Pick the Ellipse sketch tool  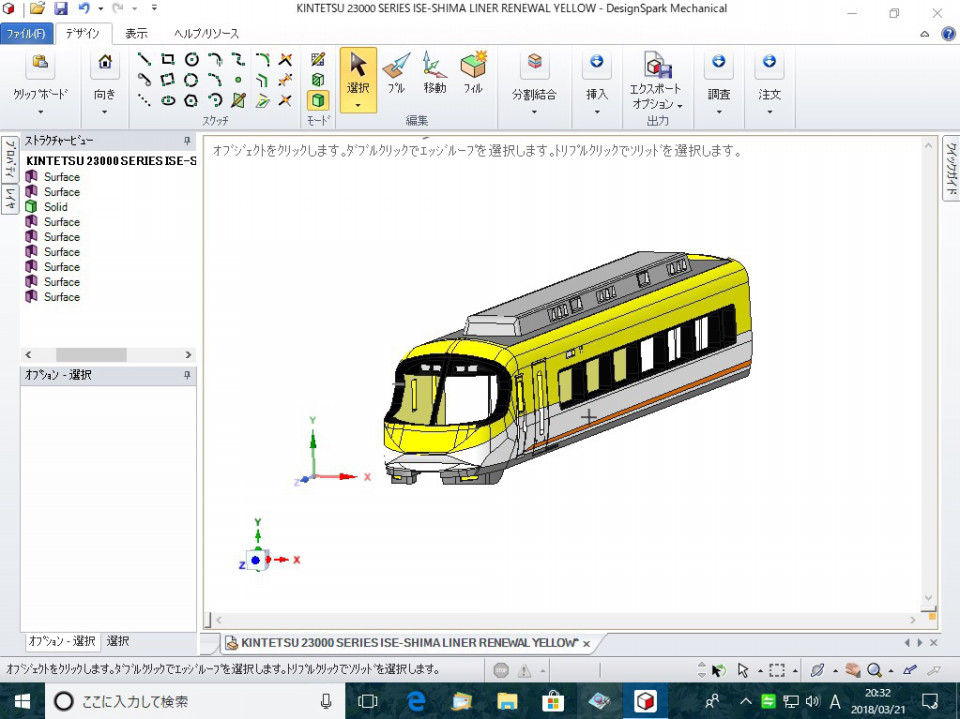pos(168,100)
